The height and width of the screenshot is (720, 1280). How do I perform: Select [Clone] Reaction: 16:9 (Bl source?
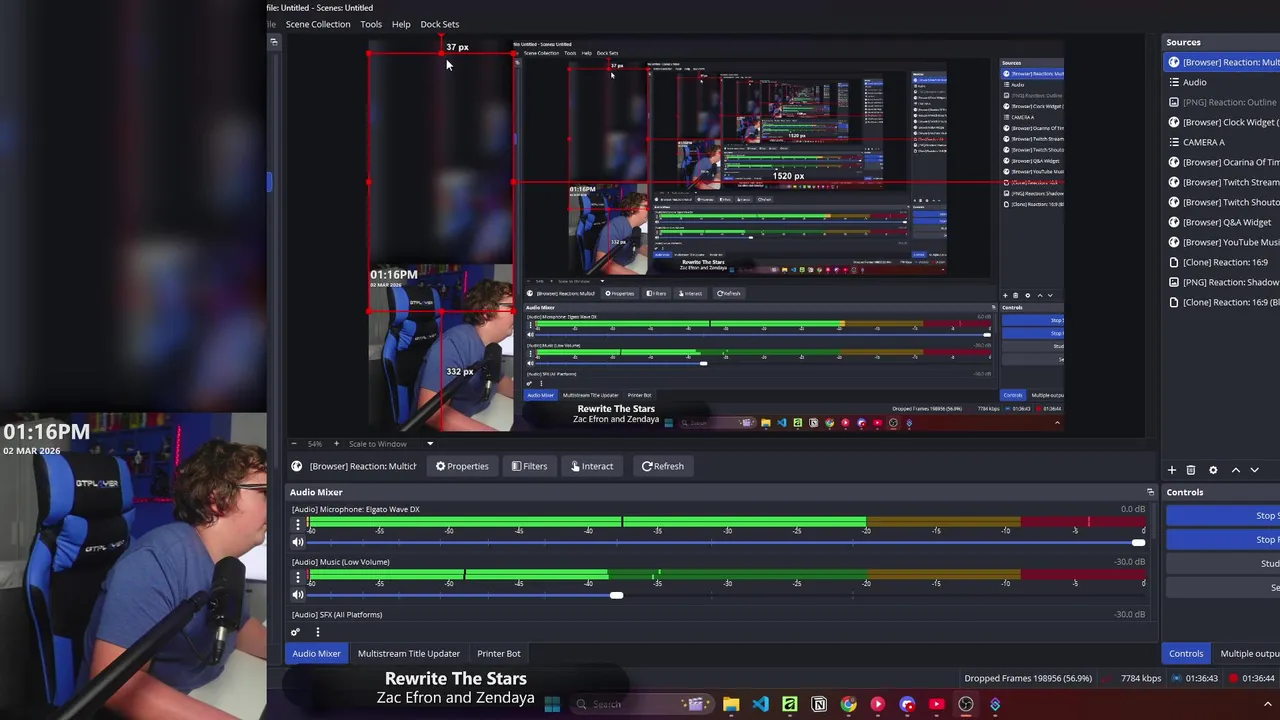tap(1223, 302)
